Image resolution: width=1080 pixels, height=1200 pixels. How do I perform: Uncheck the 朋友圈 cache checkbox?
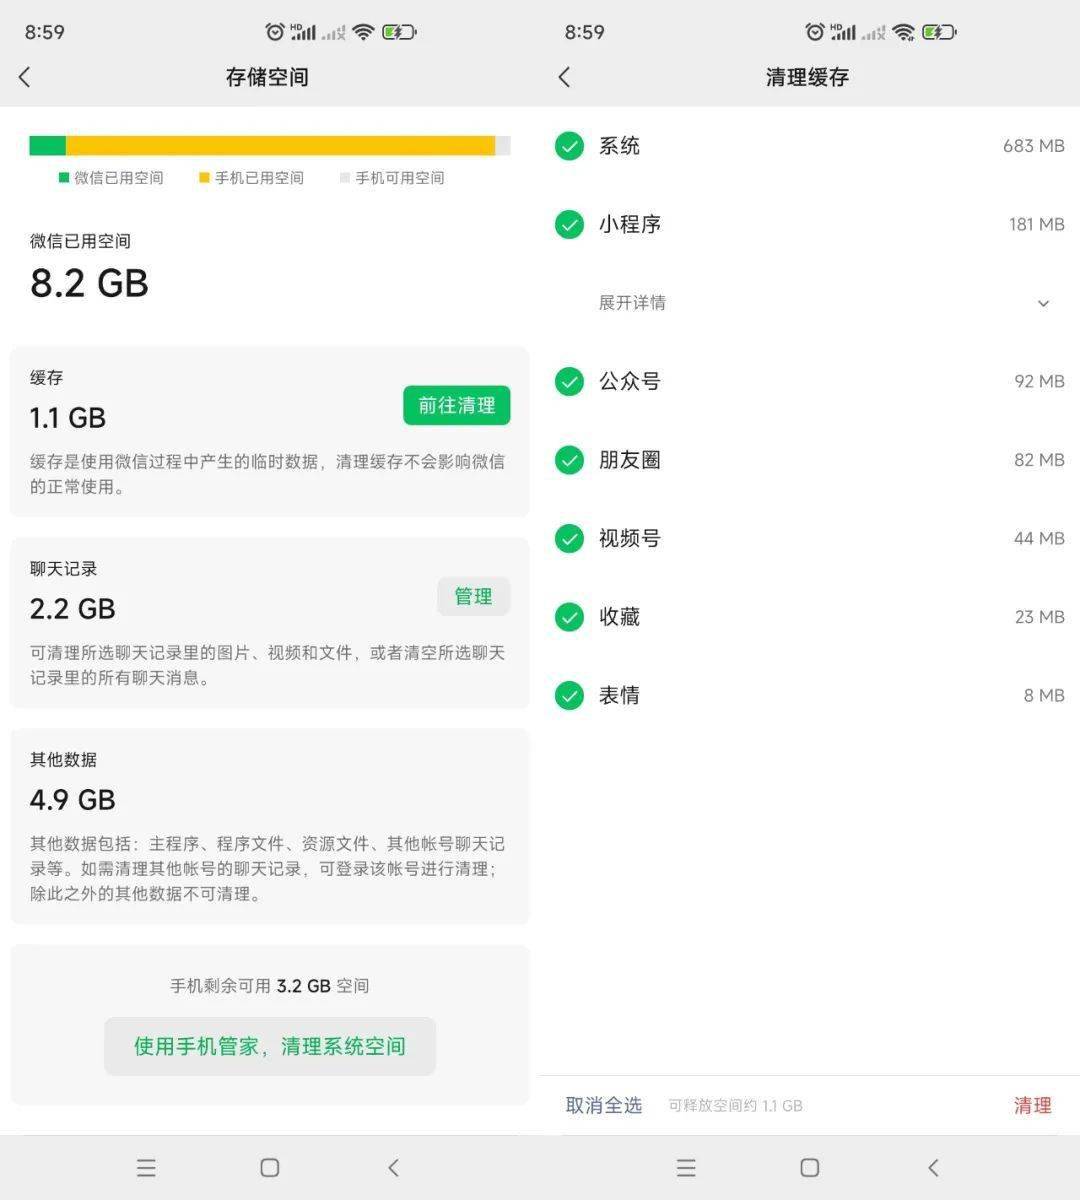[x=569, y=460]
